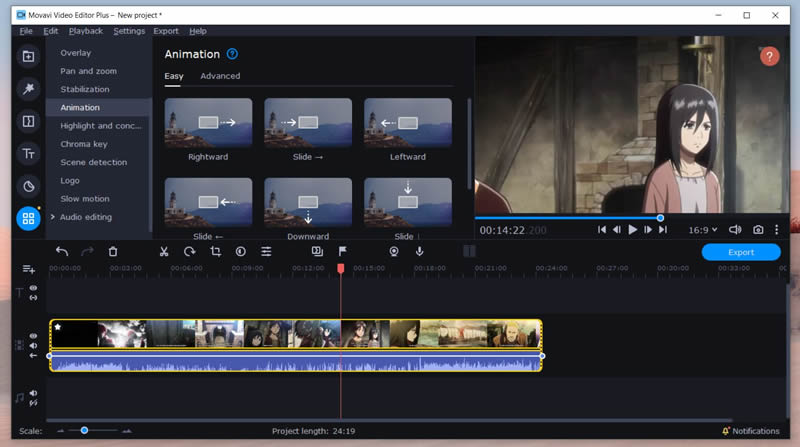Screen dimensions: 800x447
Task: Open the File import tab icon
Action: (x=29, y=56)
